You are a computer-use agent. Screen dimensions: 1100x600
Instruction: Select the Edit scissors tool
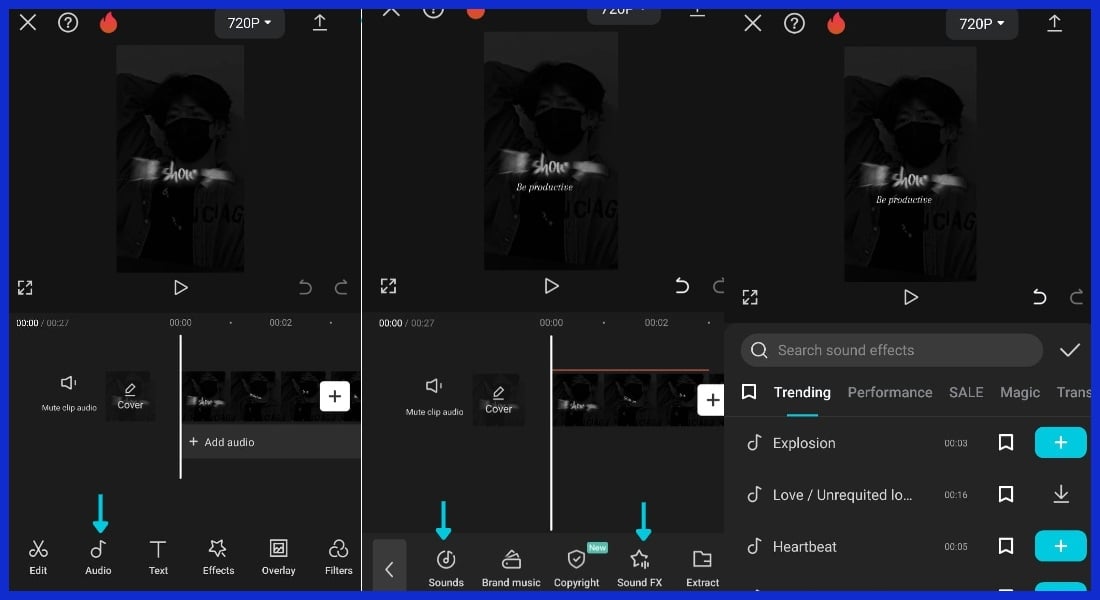tap(38, 555)
